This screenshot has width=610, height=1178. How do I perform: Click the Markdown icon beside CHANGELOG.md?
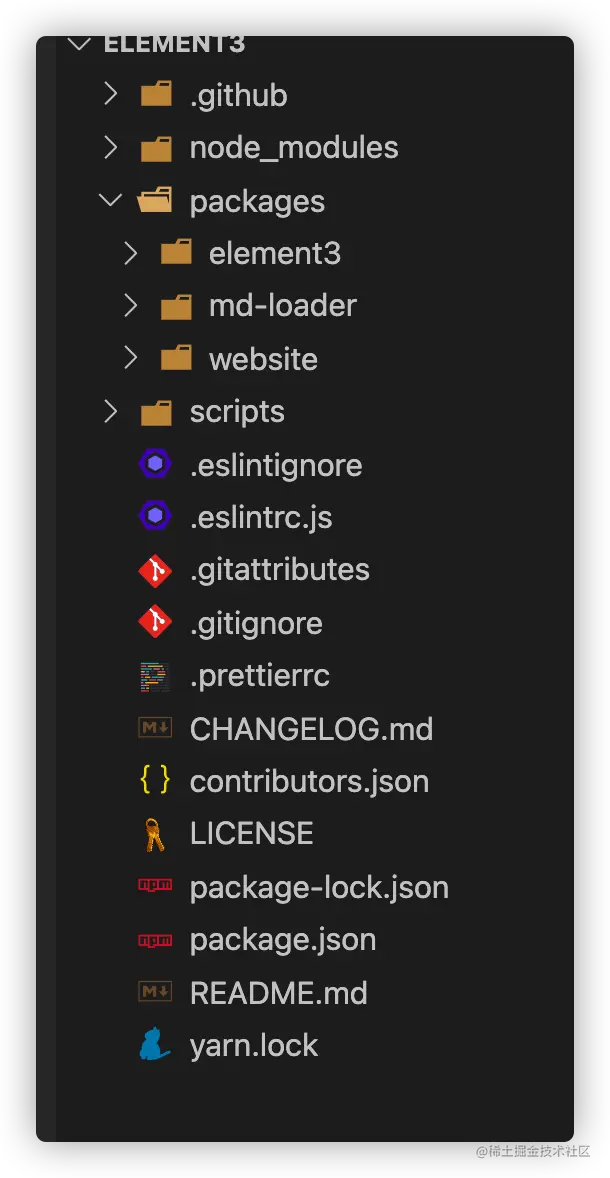pyautogui.click(x=155, y=728)
